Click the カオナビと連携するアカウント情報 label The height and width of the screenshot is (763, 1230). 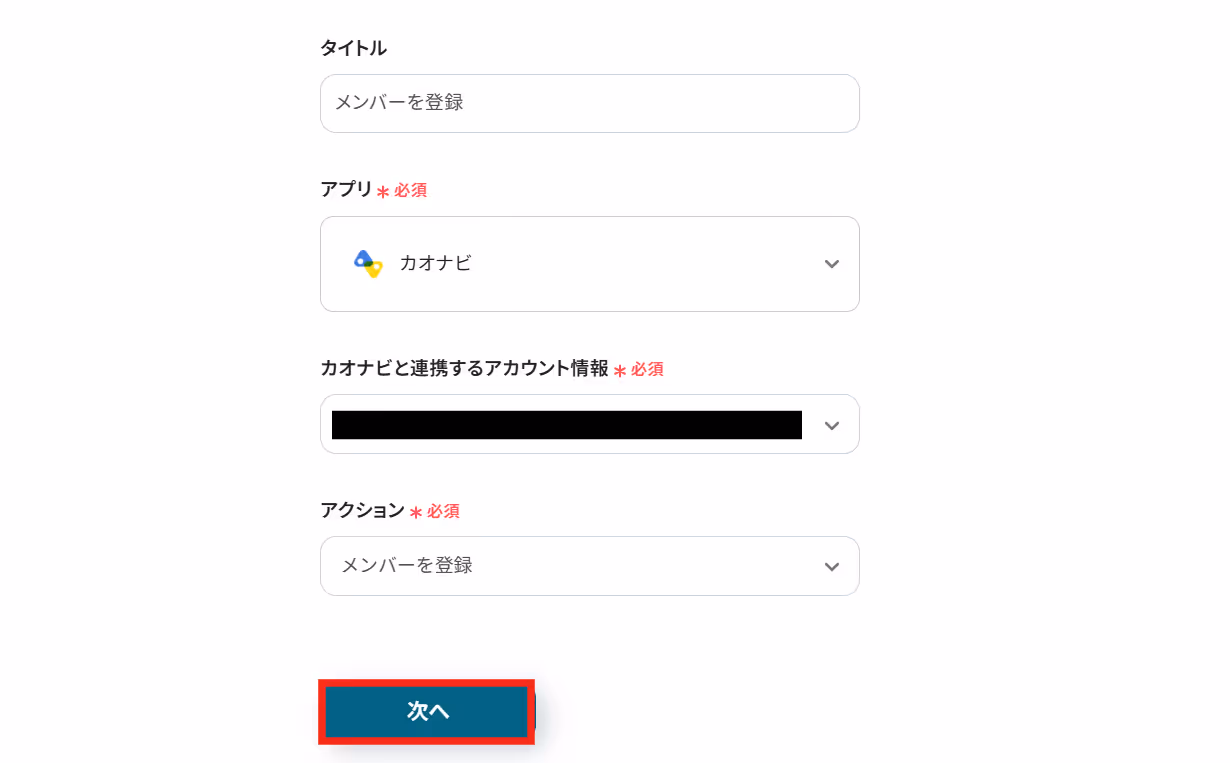tap(464, 368)
